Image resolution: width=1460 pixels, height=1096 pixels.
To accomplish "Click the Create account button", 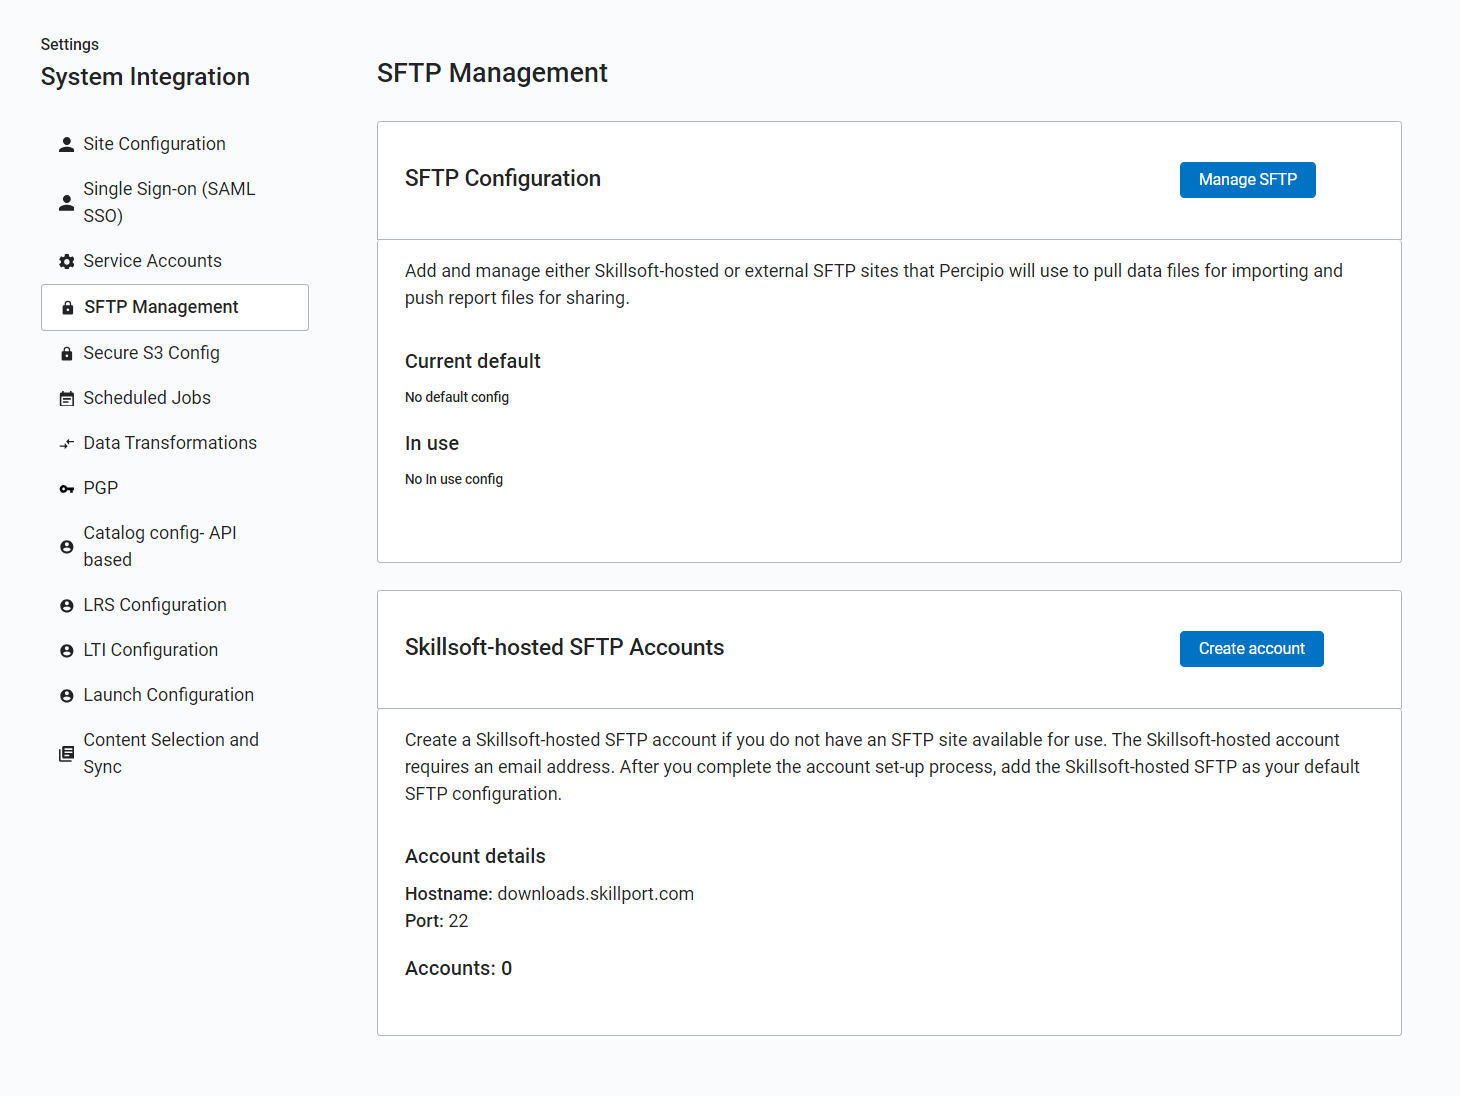I will 1252,649.
